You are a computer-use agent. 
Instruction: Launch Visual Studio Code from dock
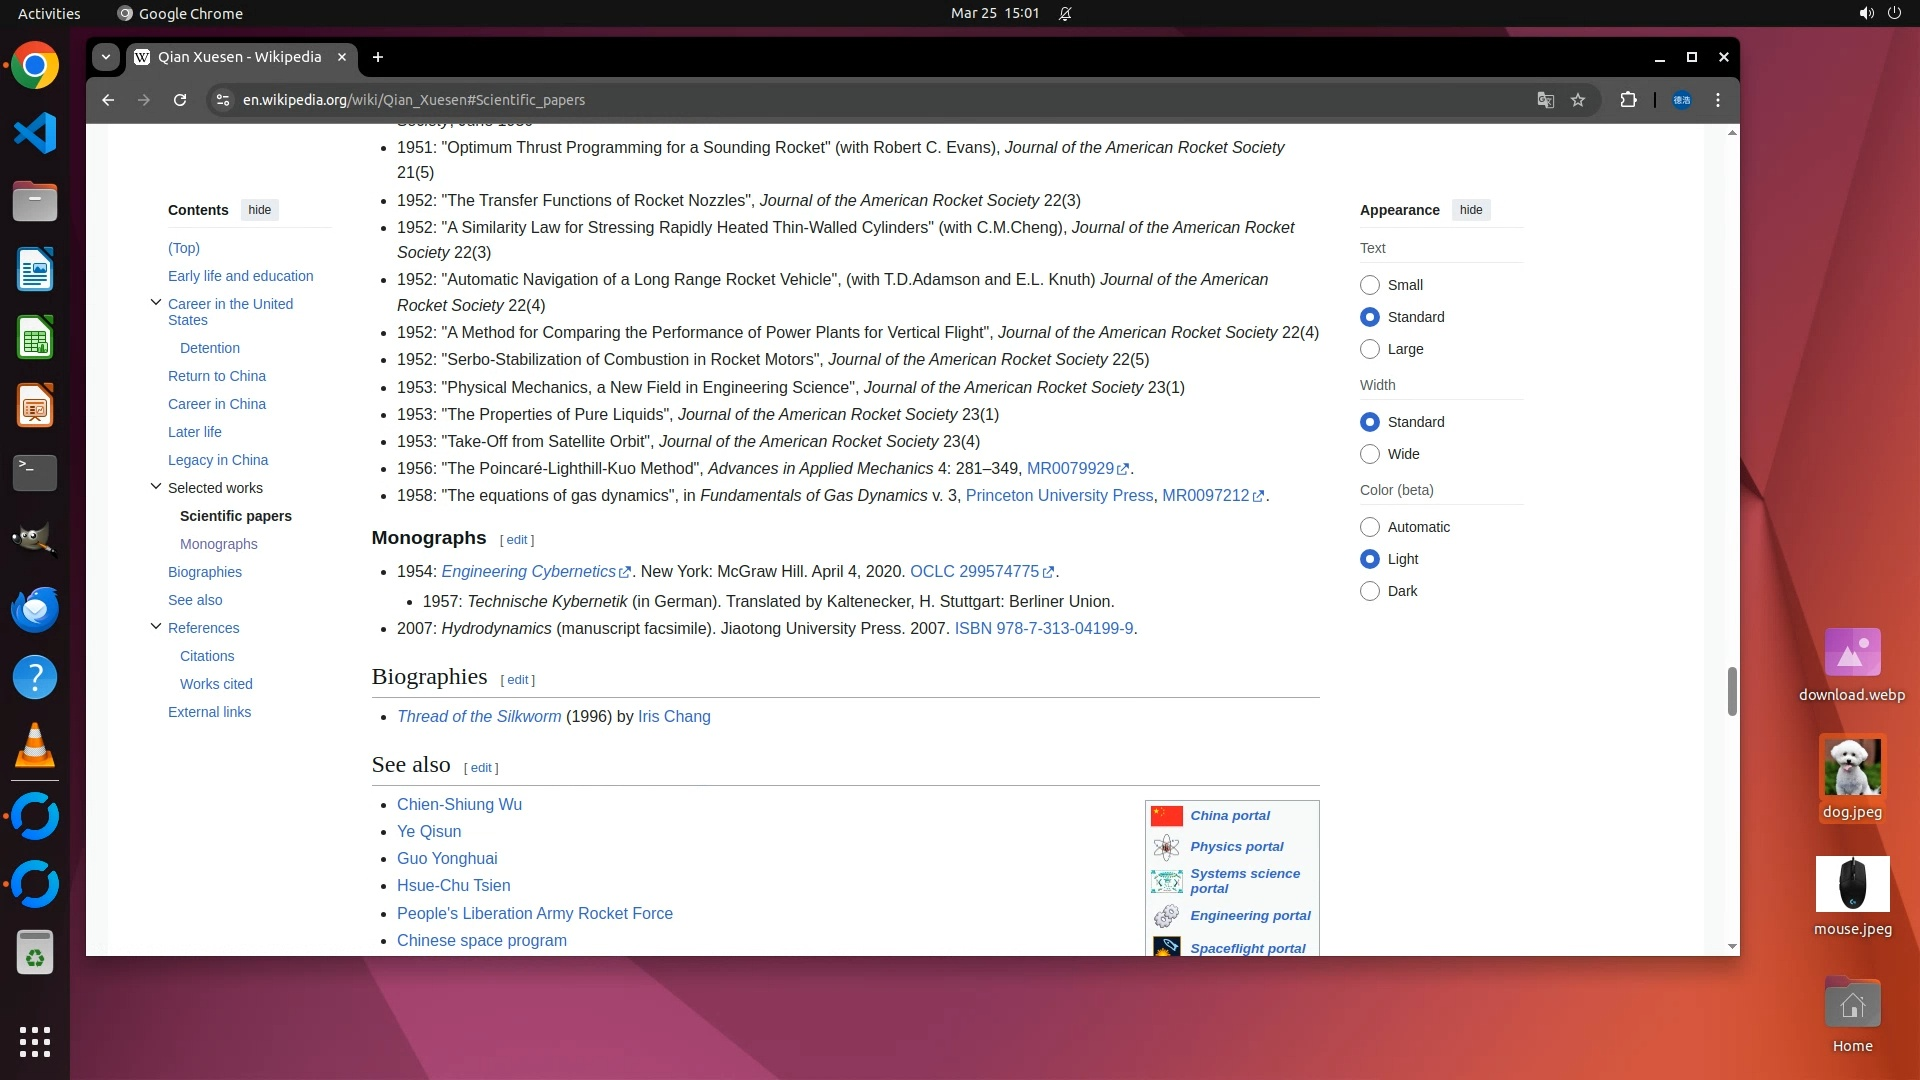(35, 134)
